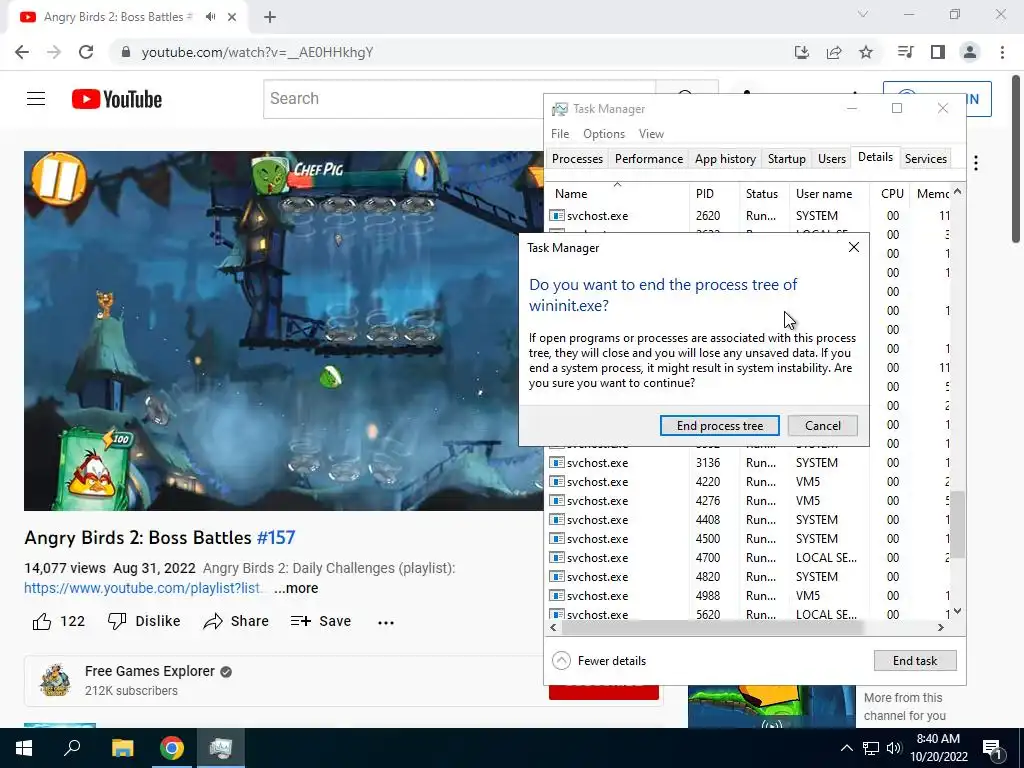Image resolution: width=1024 pixels, height=768 pixels.
Task: Click the YouTube search field
Action: point(459,99)
